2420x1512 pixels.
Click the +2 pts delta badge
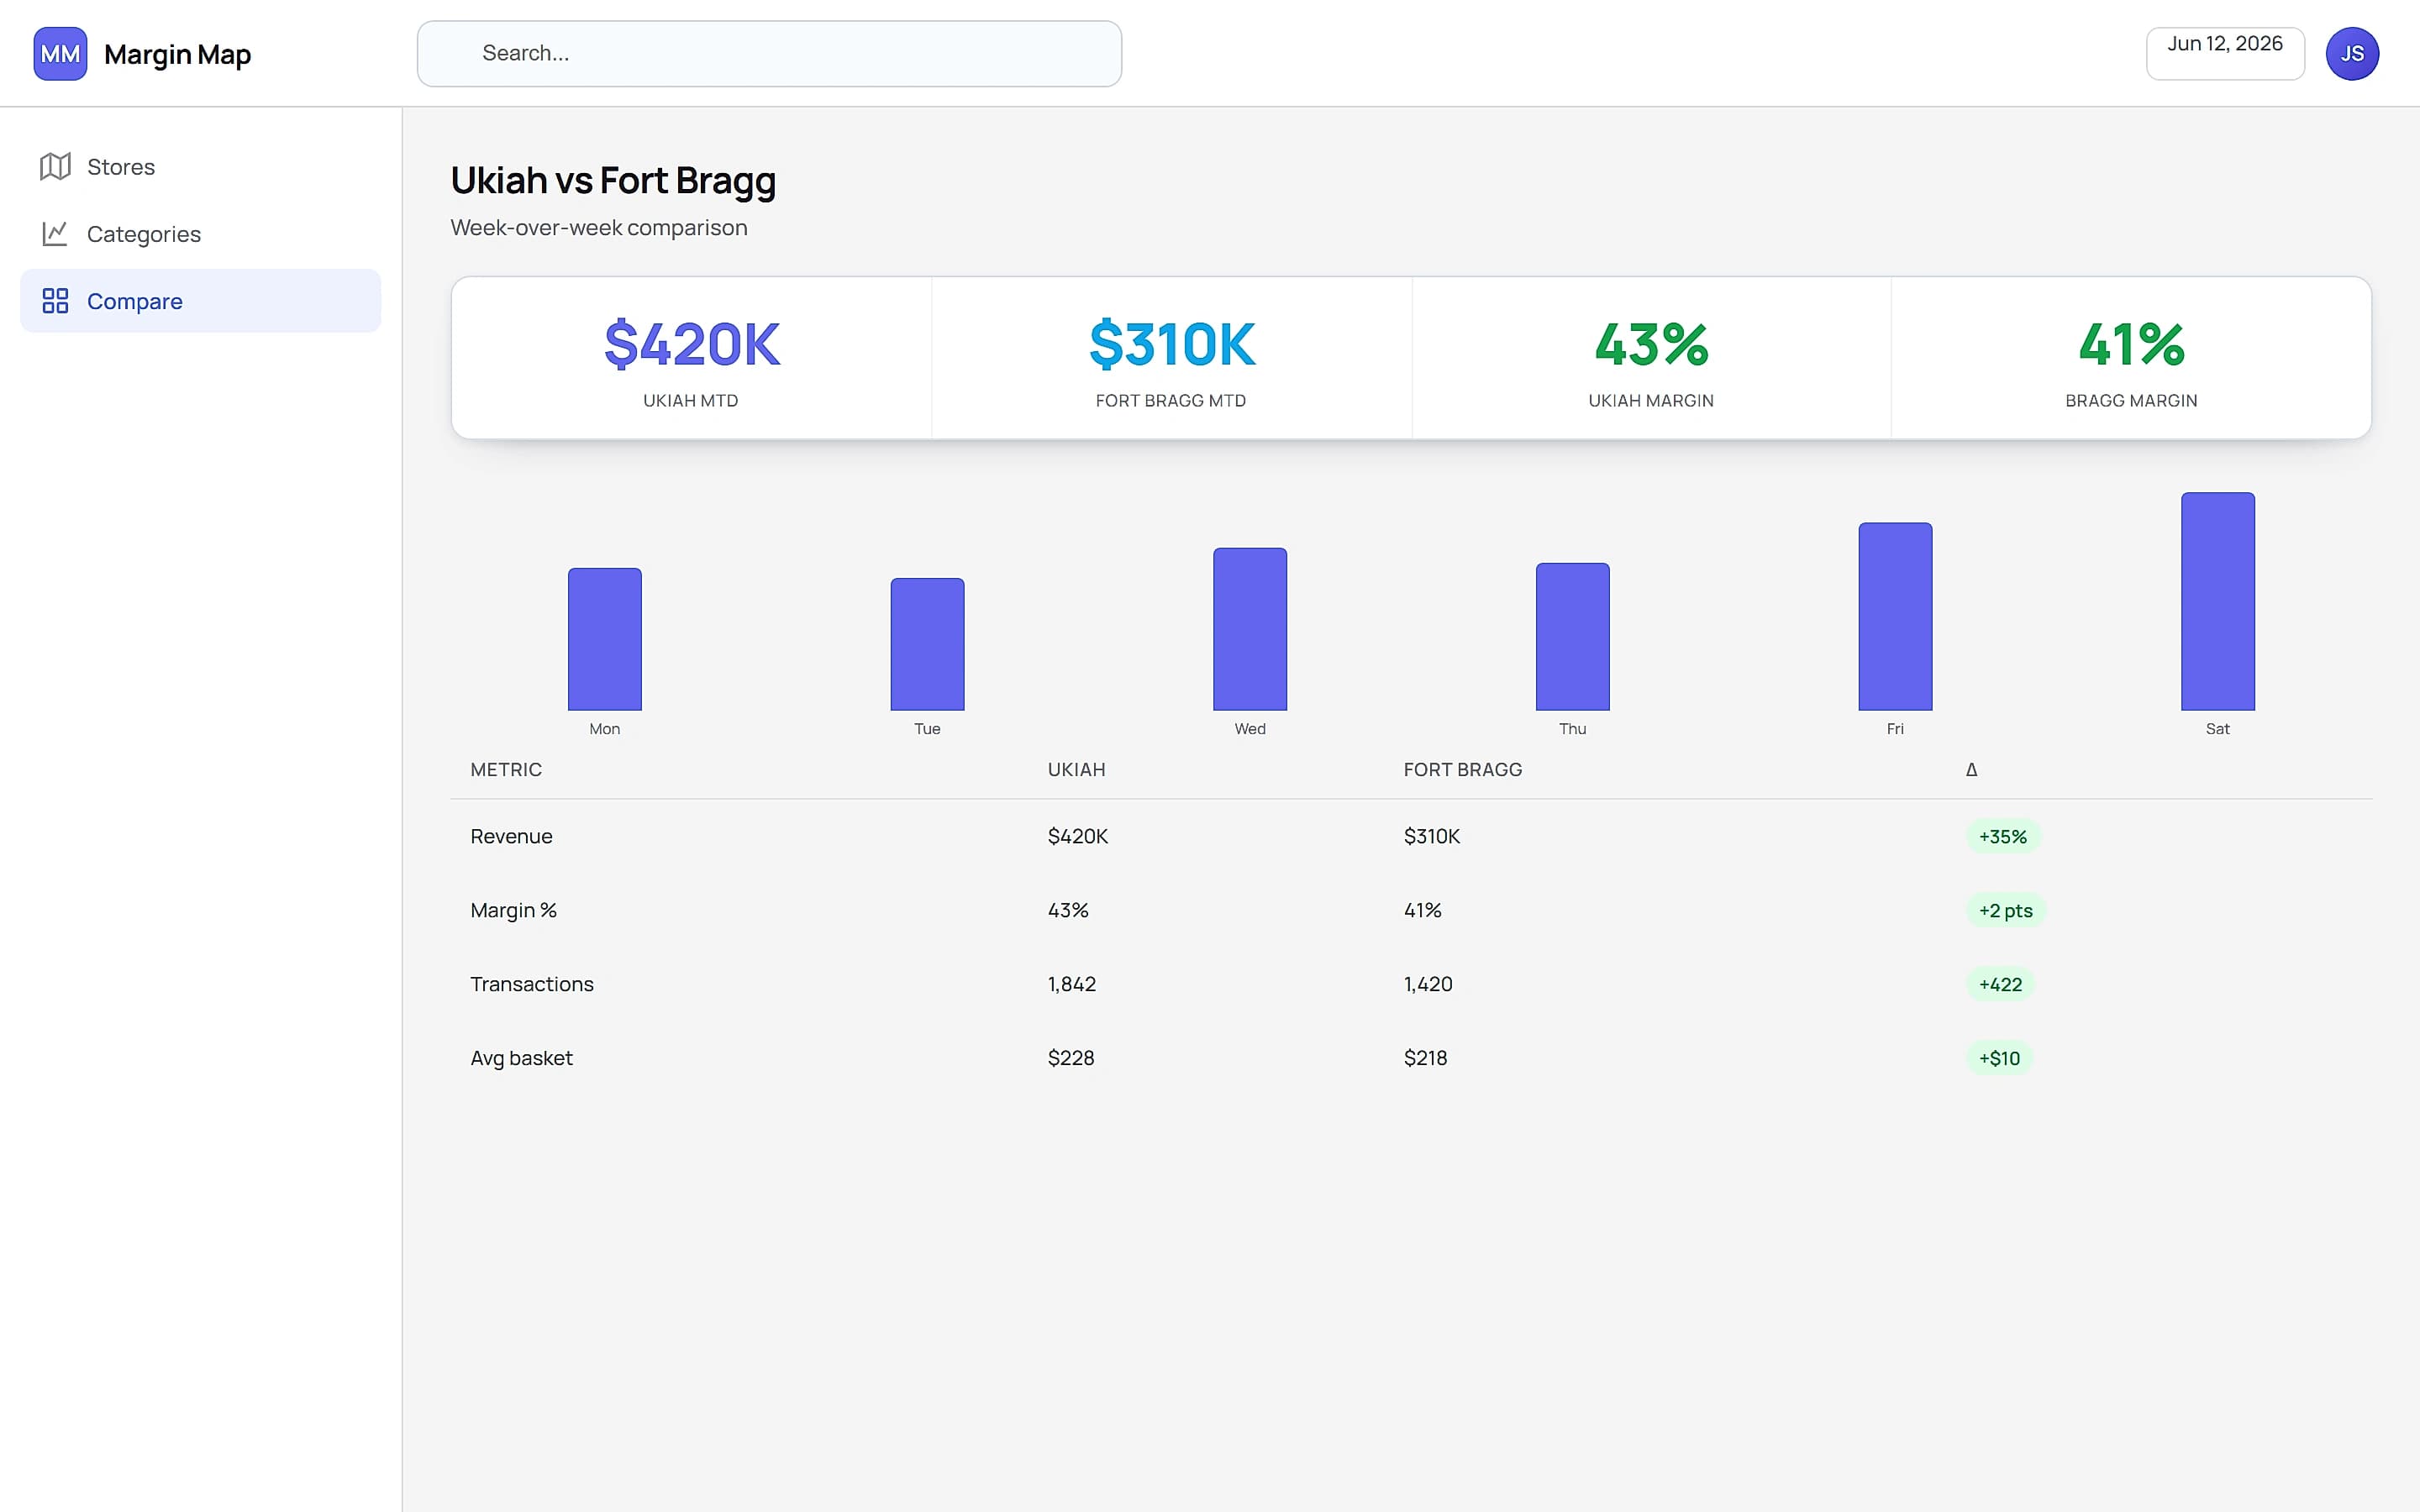tap(2006, 910)
